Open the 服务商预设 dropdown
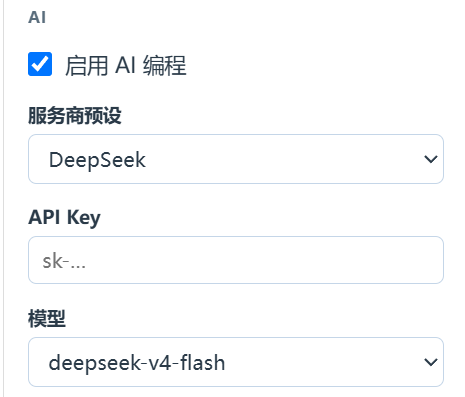 pyautogui.click(x=236, y=159)
